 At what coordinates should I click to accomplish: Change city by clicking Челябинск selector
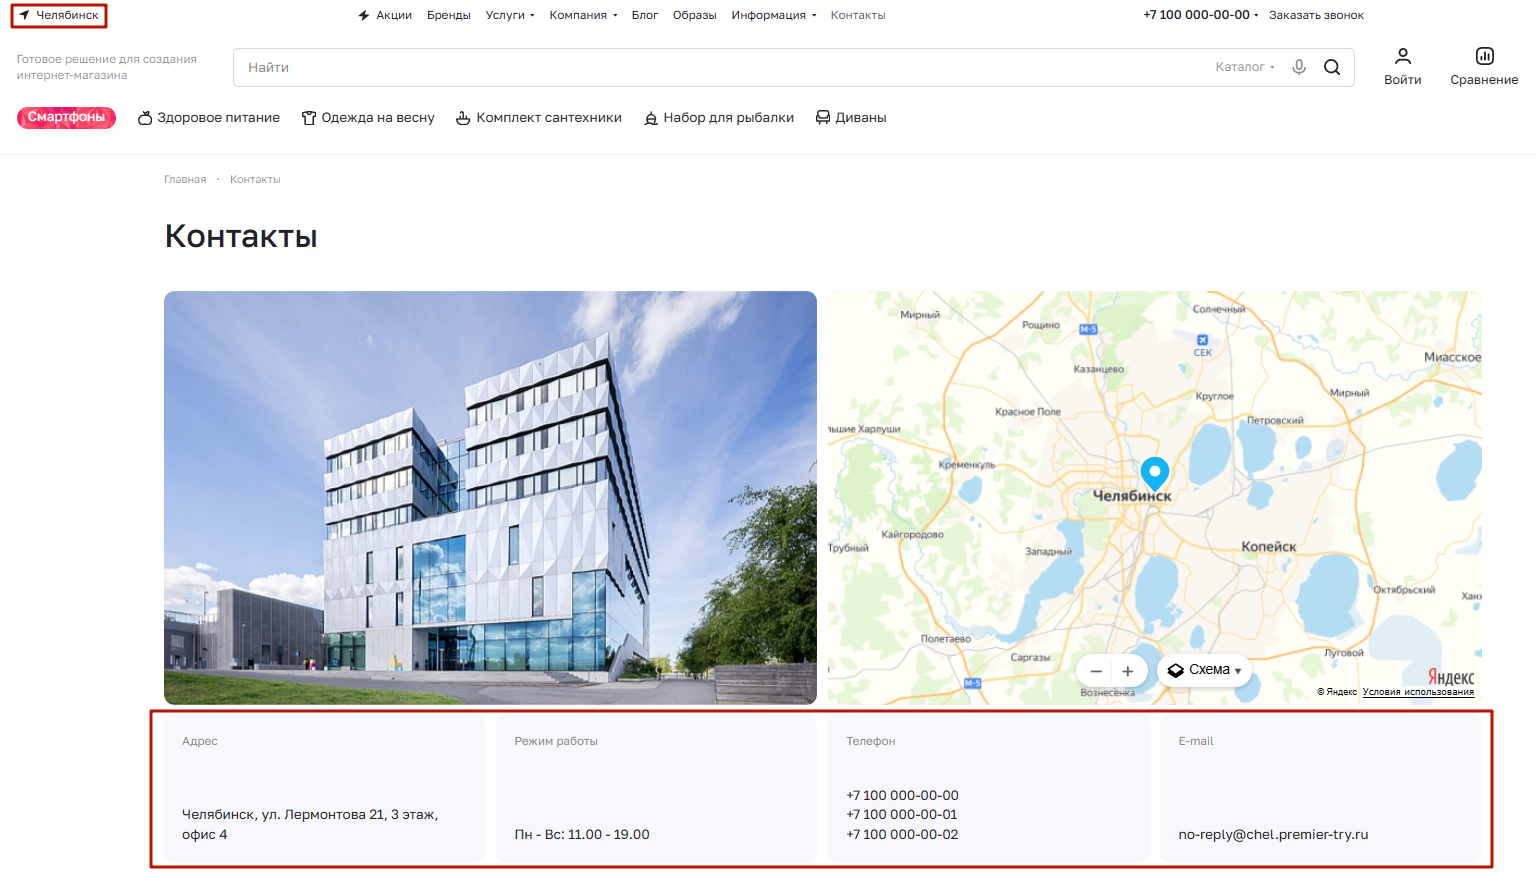click(x=59, y=15)
